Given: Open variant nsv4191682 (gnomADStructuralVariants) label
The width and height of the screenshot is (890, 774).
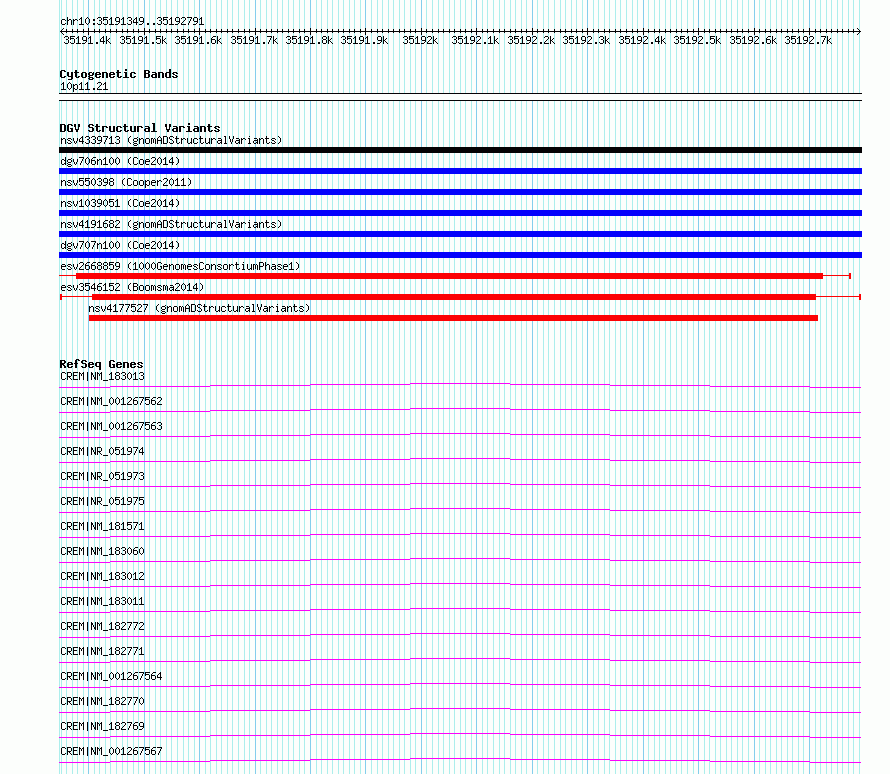Looking at the screenshot, I should (171, 224).
